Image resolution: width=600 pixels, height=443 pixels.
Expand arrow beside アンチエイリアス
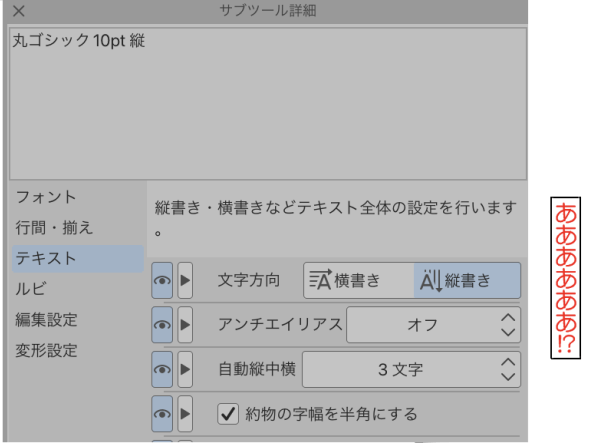(x=185, y=325)
